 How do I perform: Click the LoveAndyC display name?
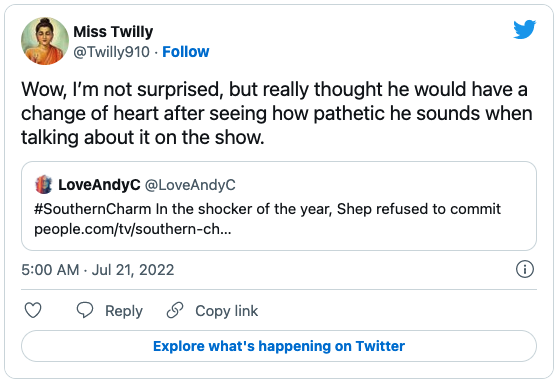click(99, 185)
